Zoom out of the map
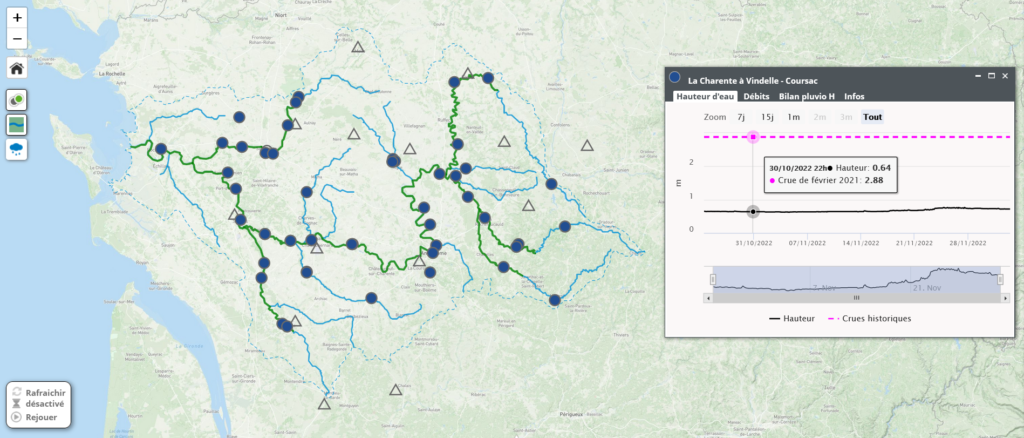Viewport: 1024px width, 438px height. [x=17, y=40]
